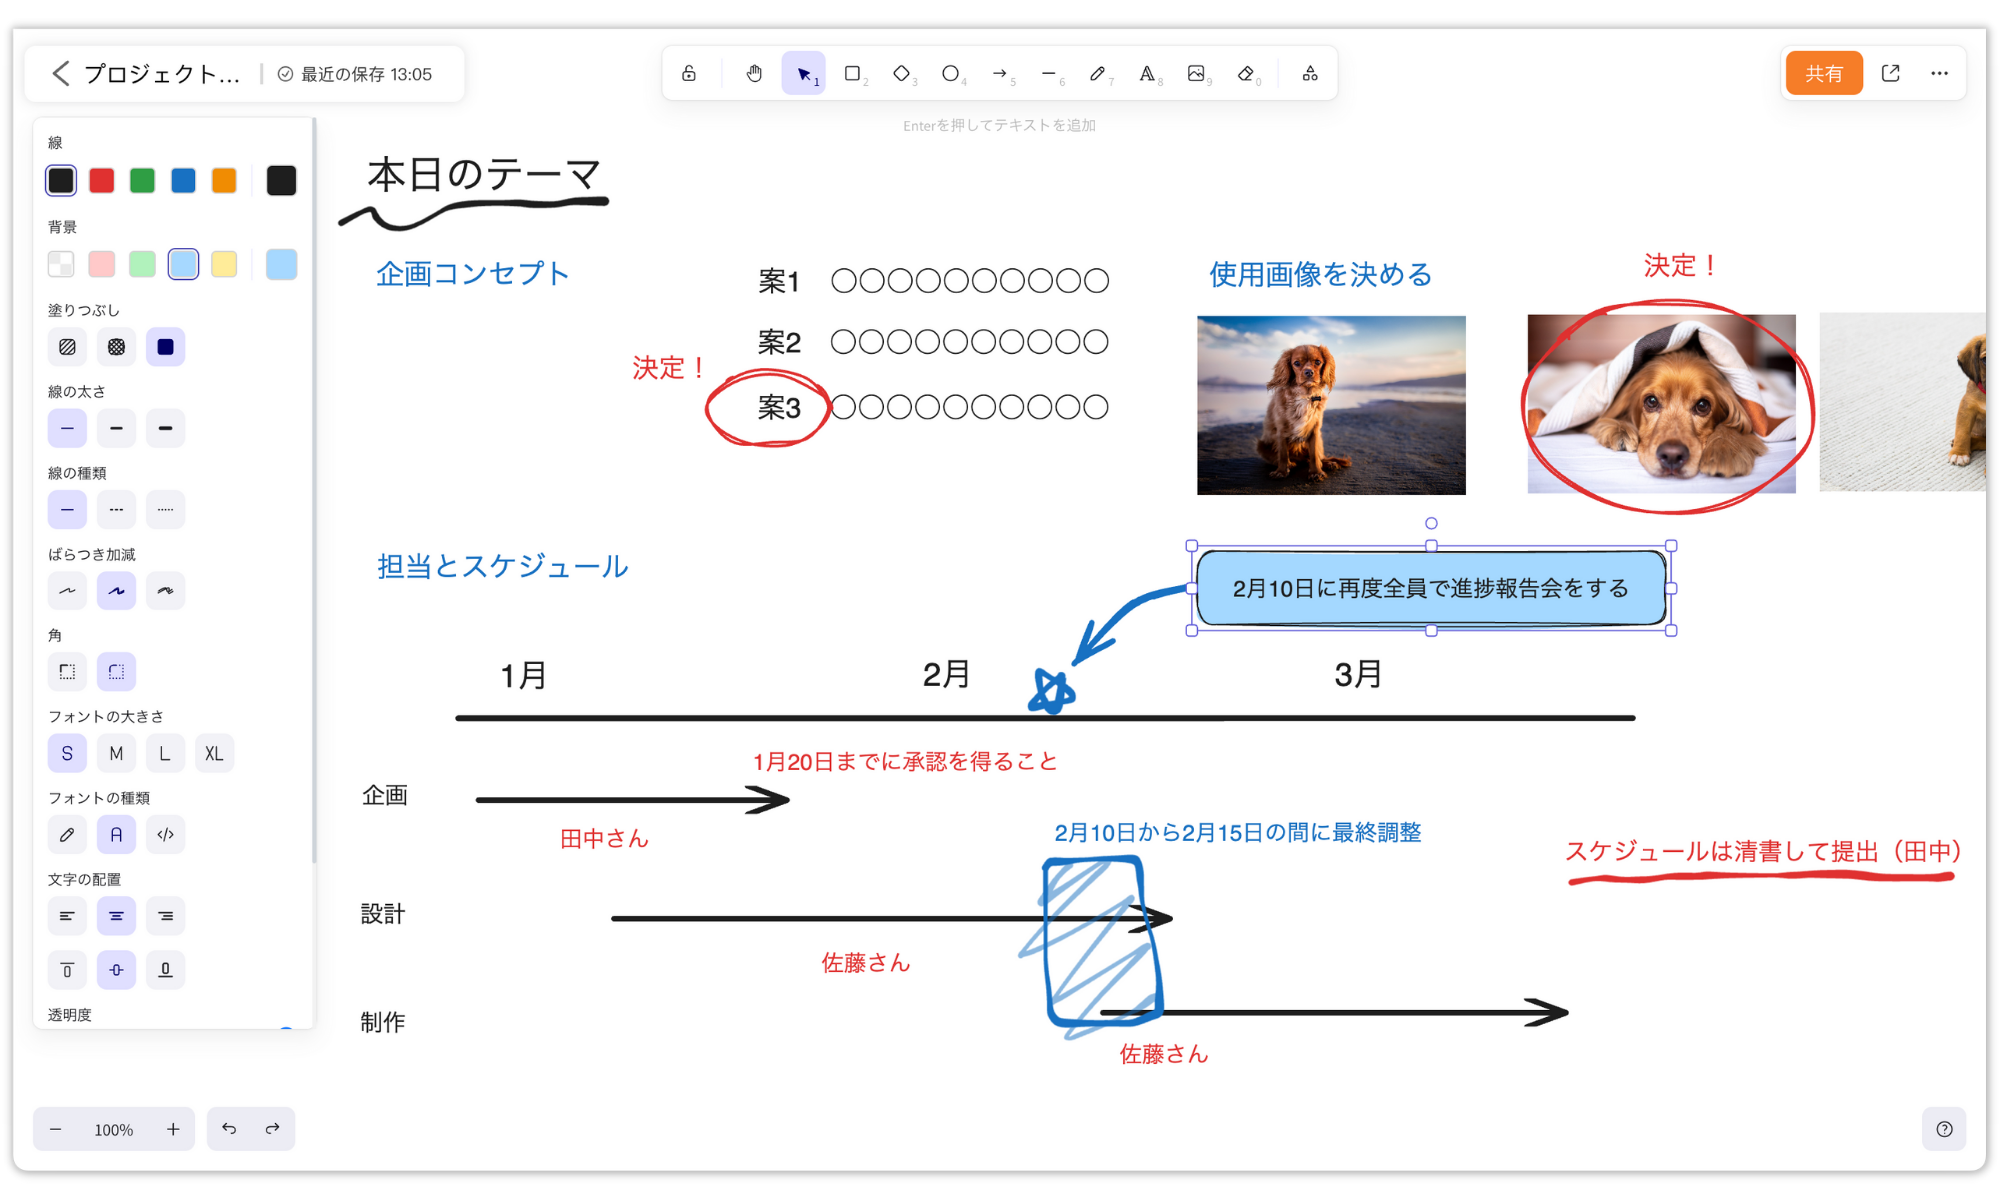Select the eraser tool
This screenshot has height=1200, width=2000.
coord(1247,73)
